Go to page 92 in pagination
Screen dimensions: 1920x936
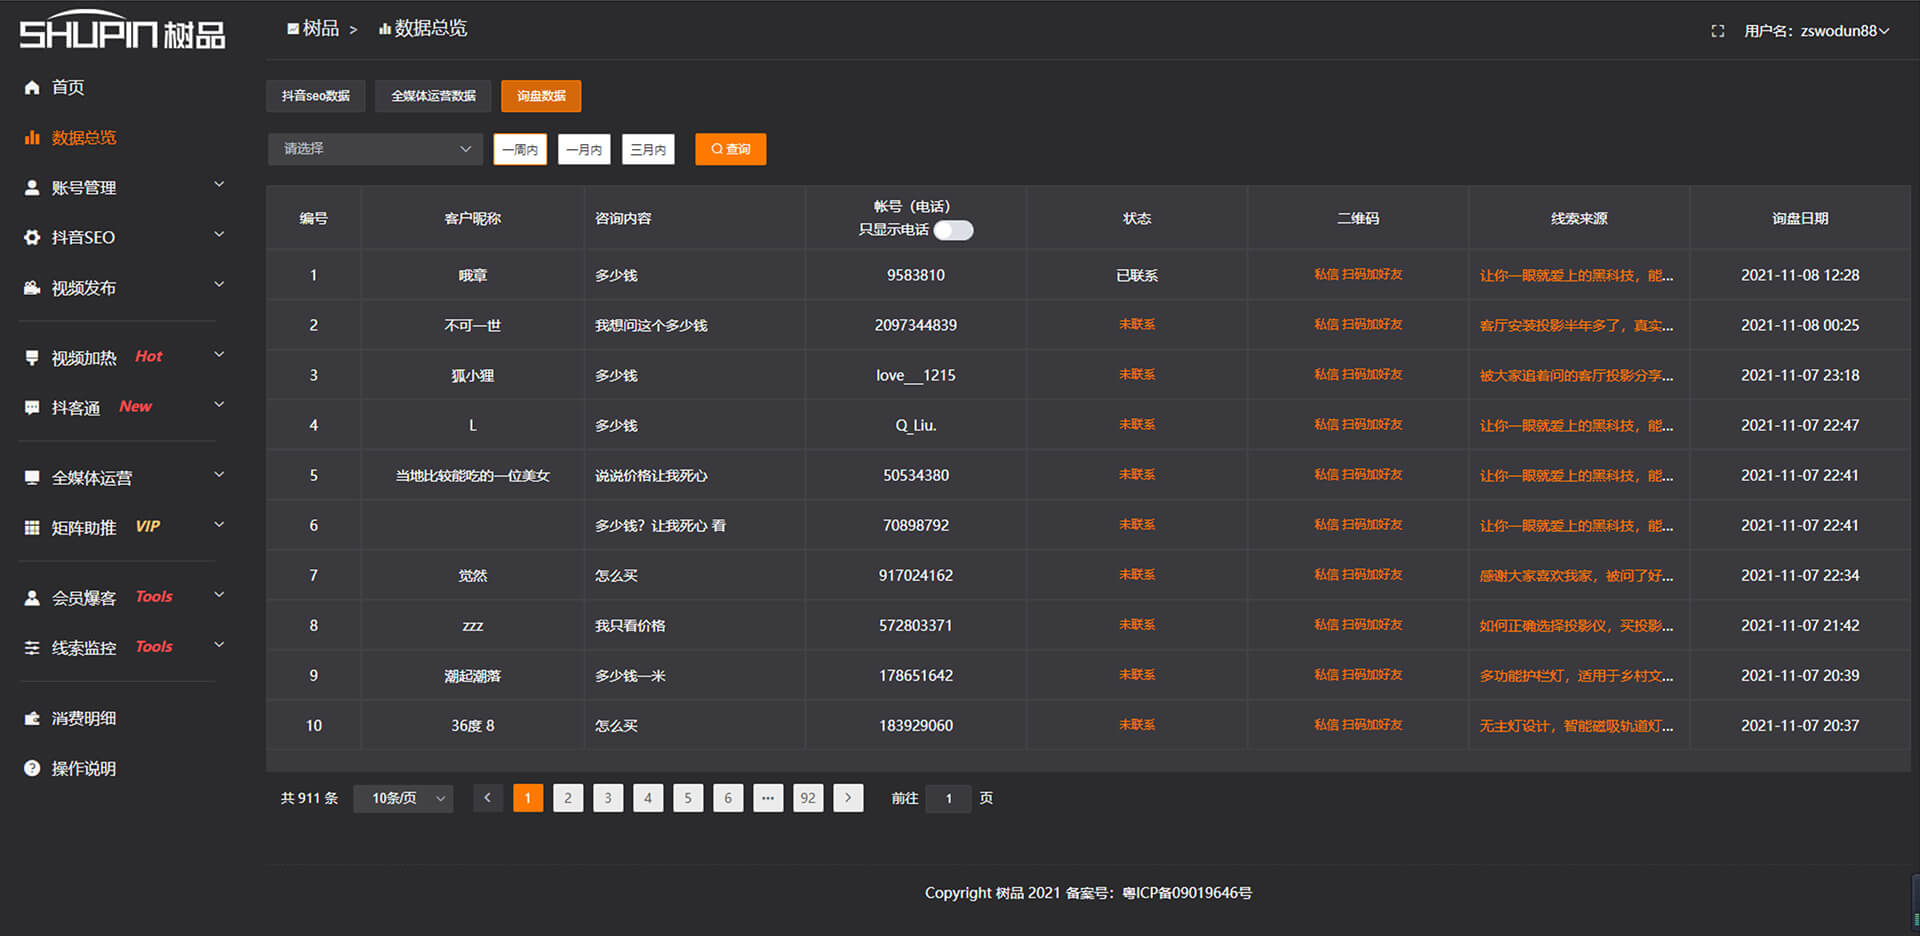808,798
